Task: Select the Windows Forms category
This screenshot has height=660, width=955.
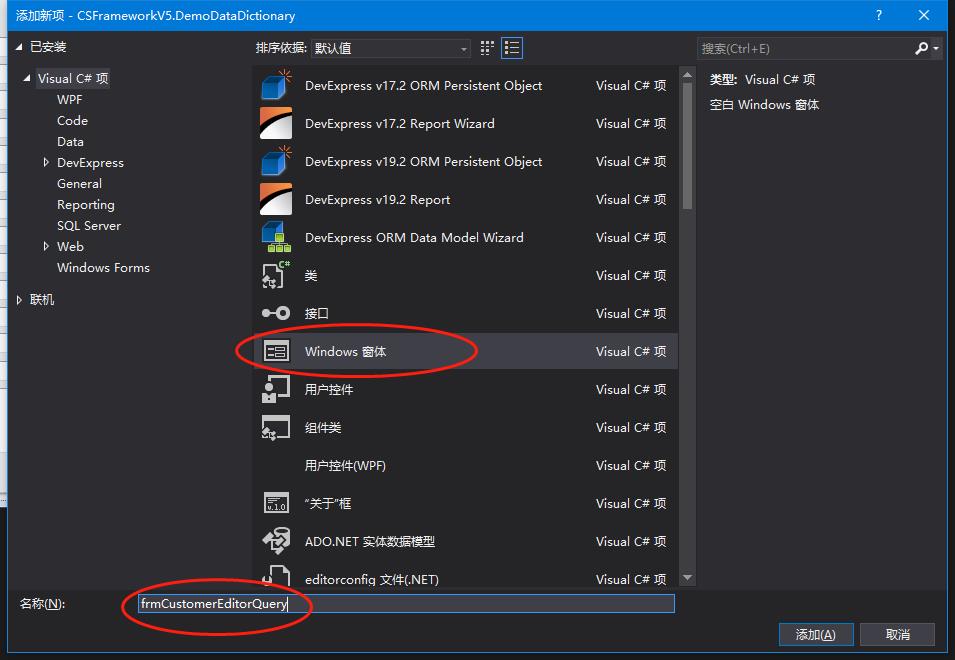Action: click(x=103, y=267)
